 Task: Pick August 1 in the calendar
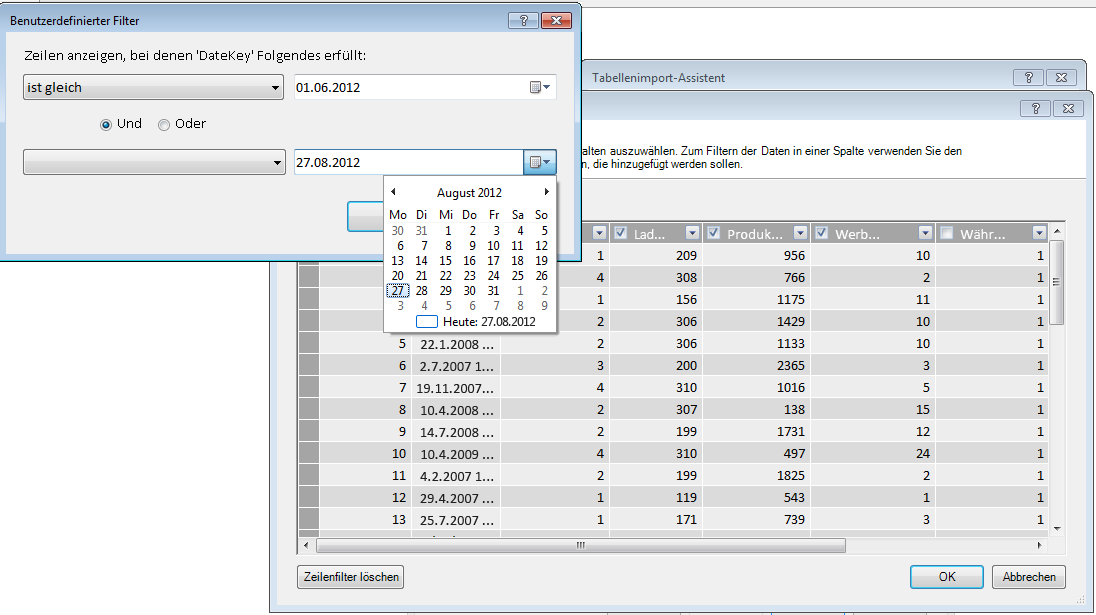point(448,231)
